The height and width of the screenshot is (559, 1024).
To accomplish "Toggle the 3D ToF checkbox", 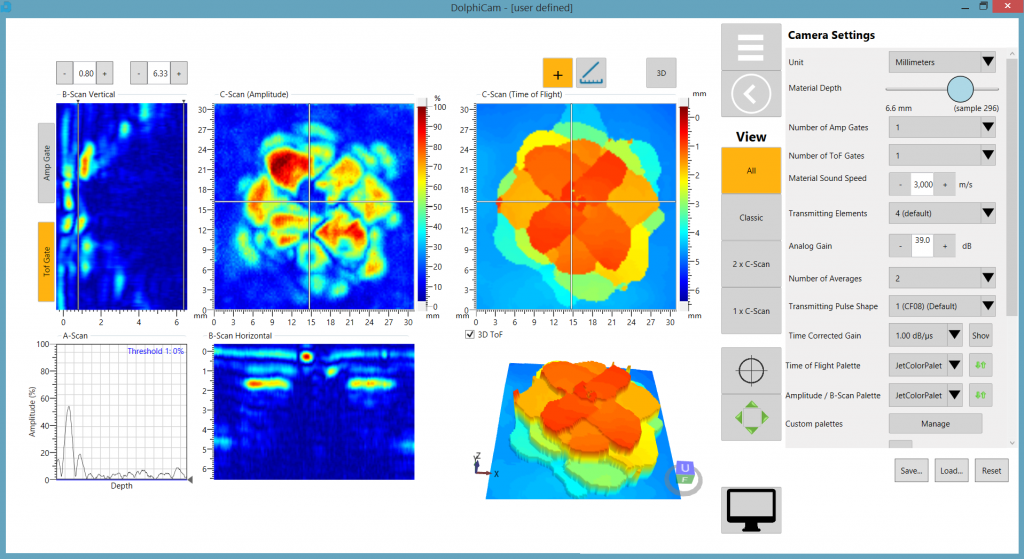I will click(470, 334).
